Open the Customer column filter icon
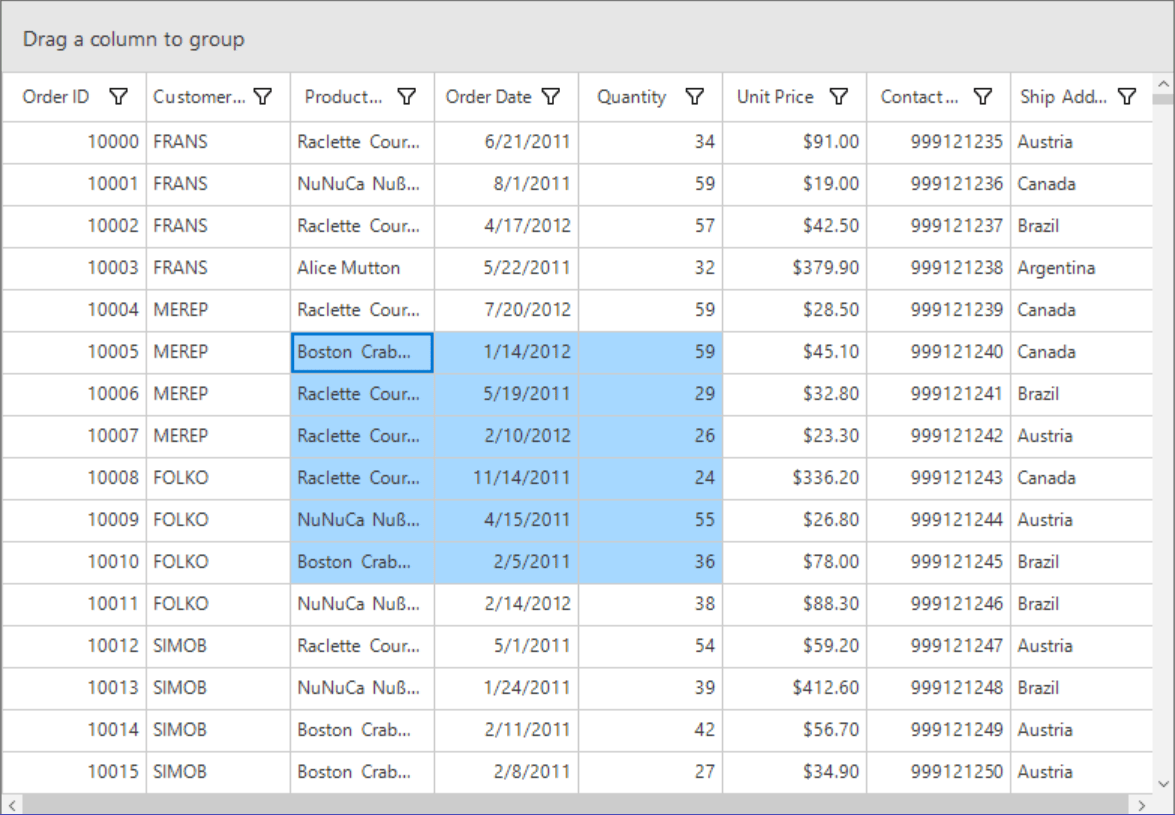Screen dimensions: 1175x815 [263, 96]
